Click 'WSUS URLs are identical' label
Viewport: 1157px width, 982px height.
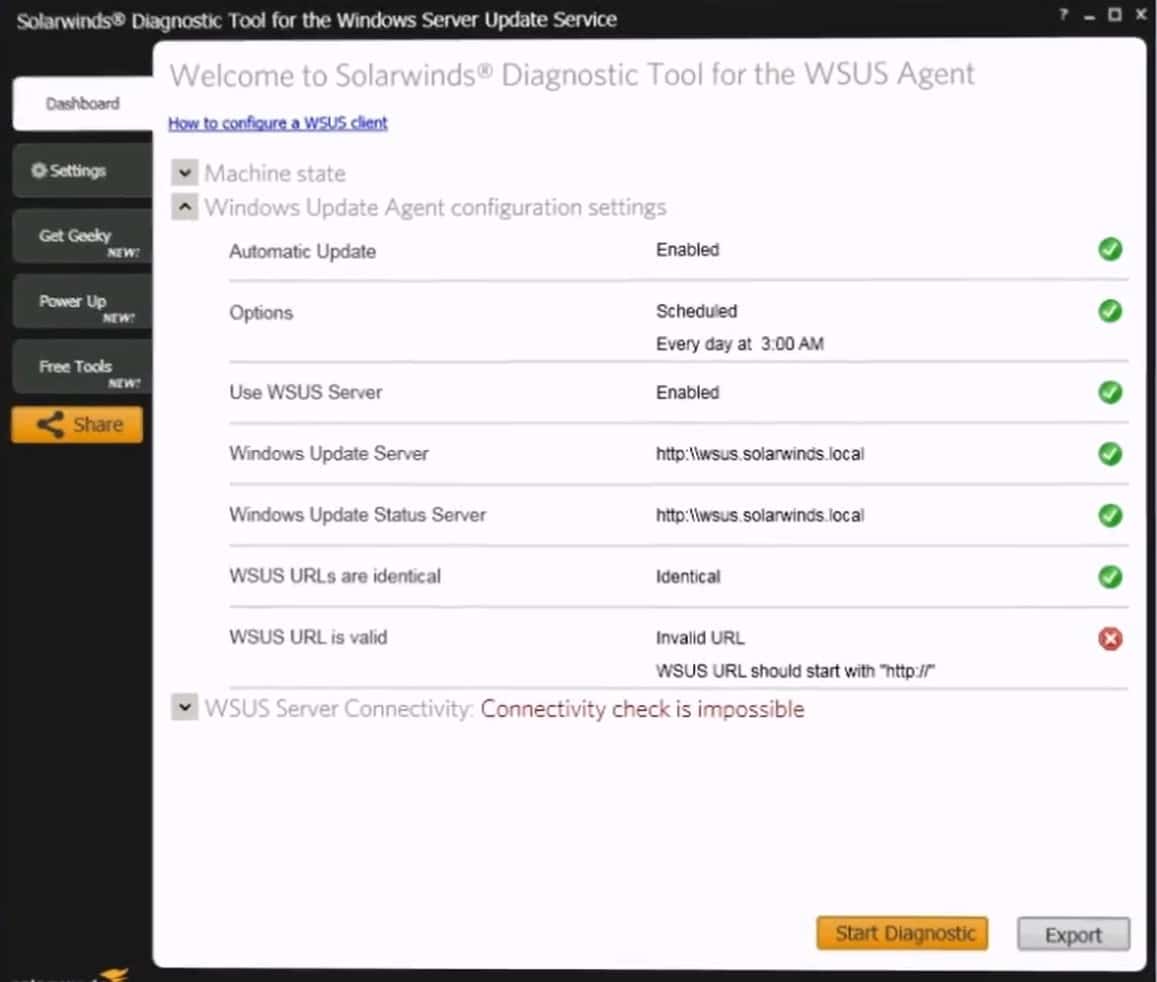[335, 575]
